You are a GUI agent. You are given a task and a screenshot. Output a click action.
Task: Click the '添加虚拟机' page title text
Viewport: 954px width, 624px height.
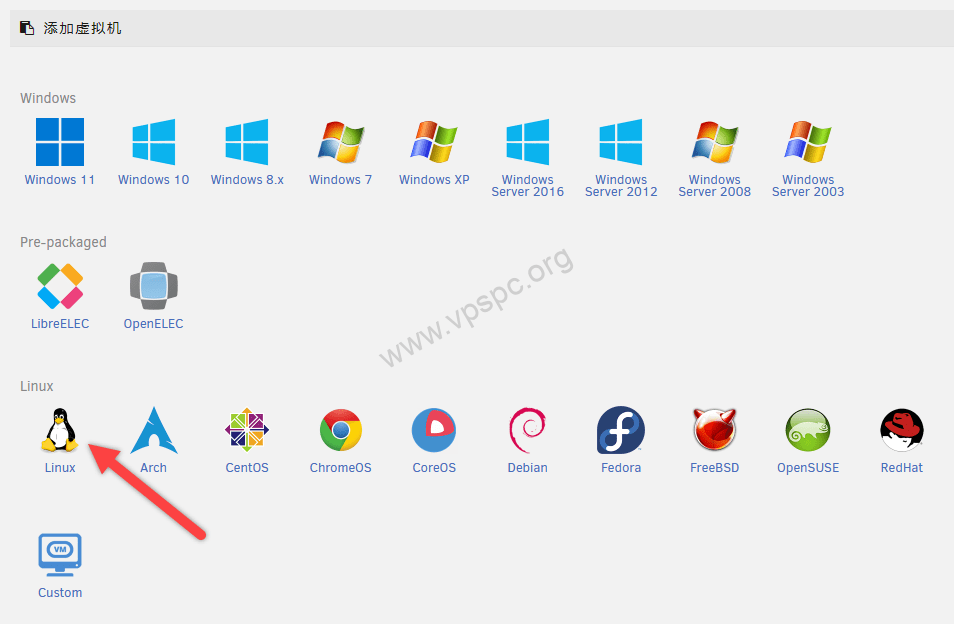(82, 28)
